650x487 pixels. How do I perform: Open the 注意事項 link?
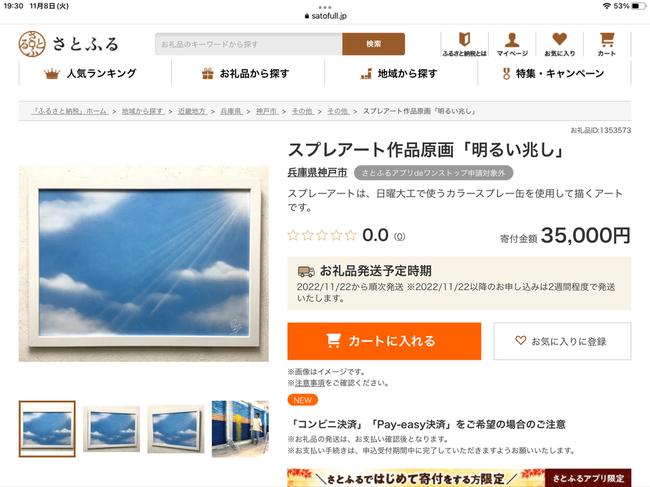click(310, 383)
